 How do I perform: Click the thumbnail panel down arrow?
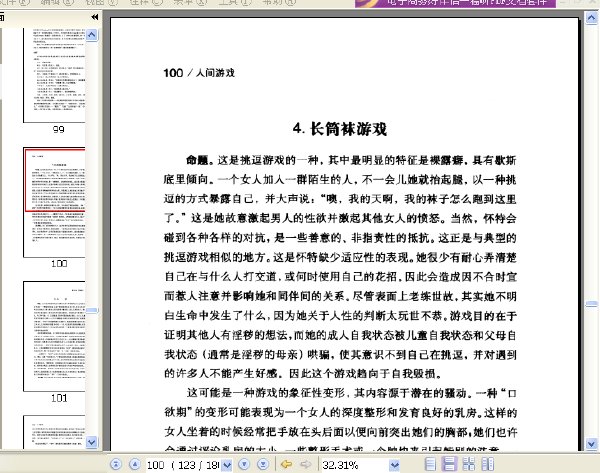(x=91, y=442)
